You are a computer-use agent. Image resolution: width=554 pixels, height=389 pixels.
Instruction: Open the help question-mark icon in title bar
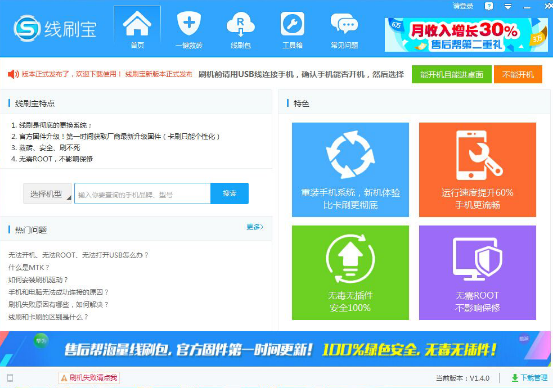click(x=489, y=6)
